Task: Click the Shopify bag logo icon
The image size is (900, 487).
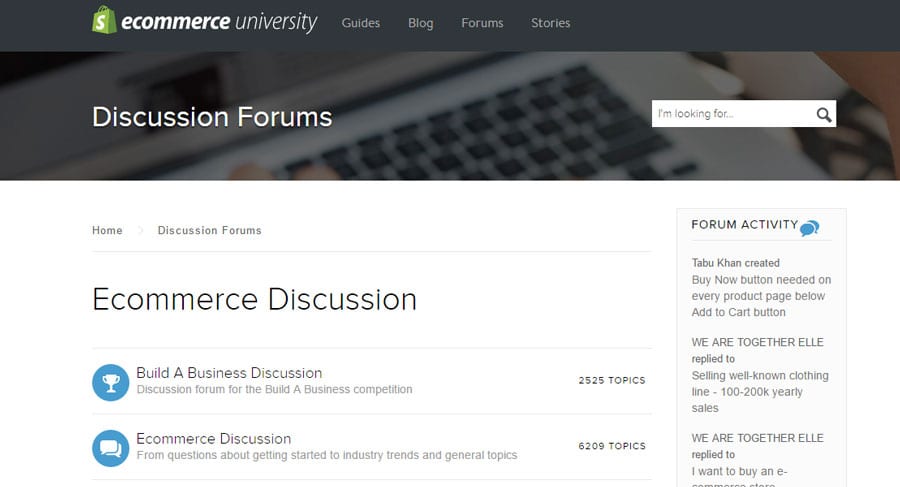Action: (104, 20)
